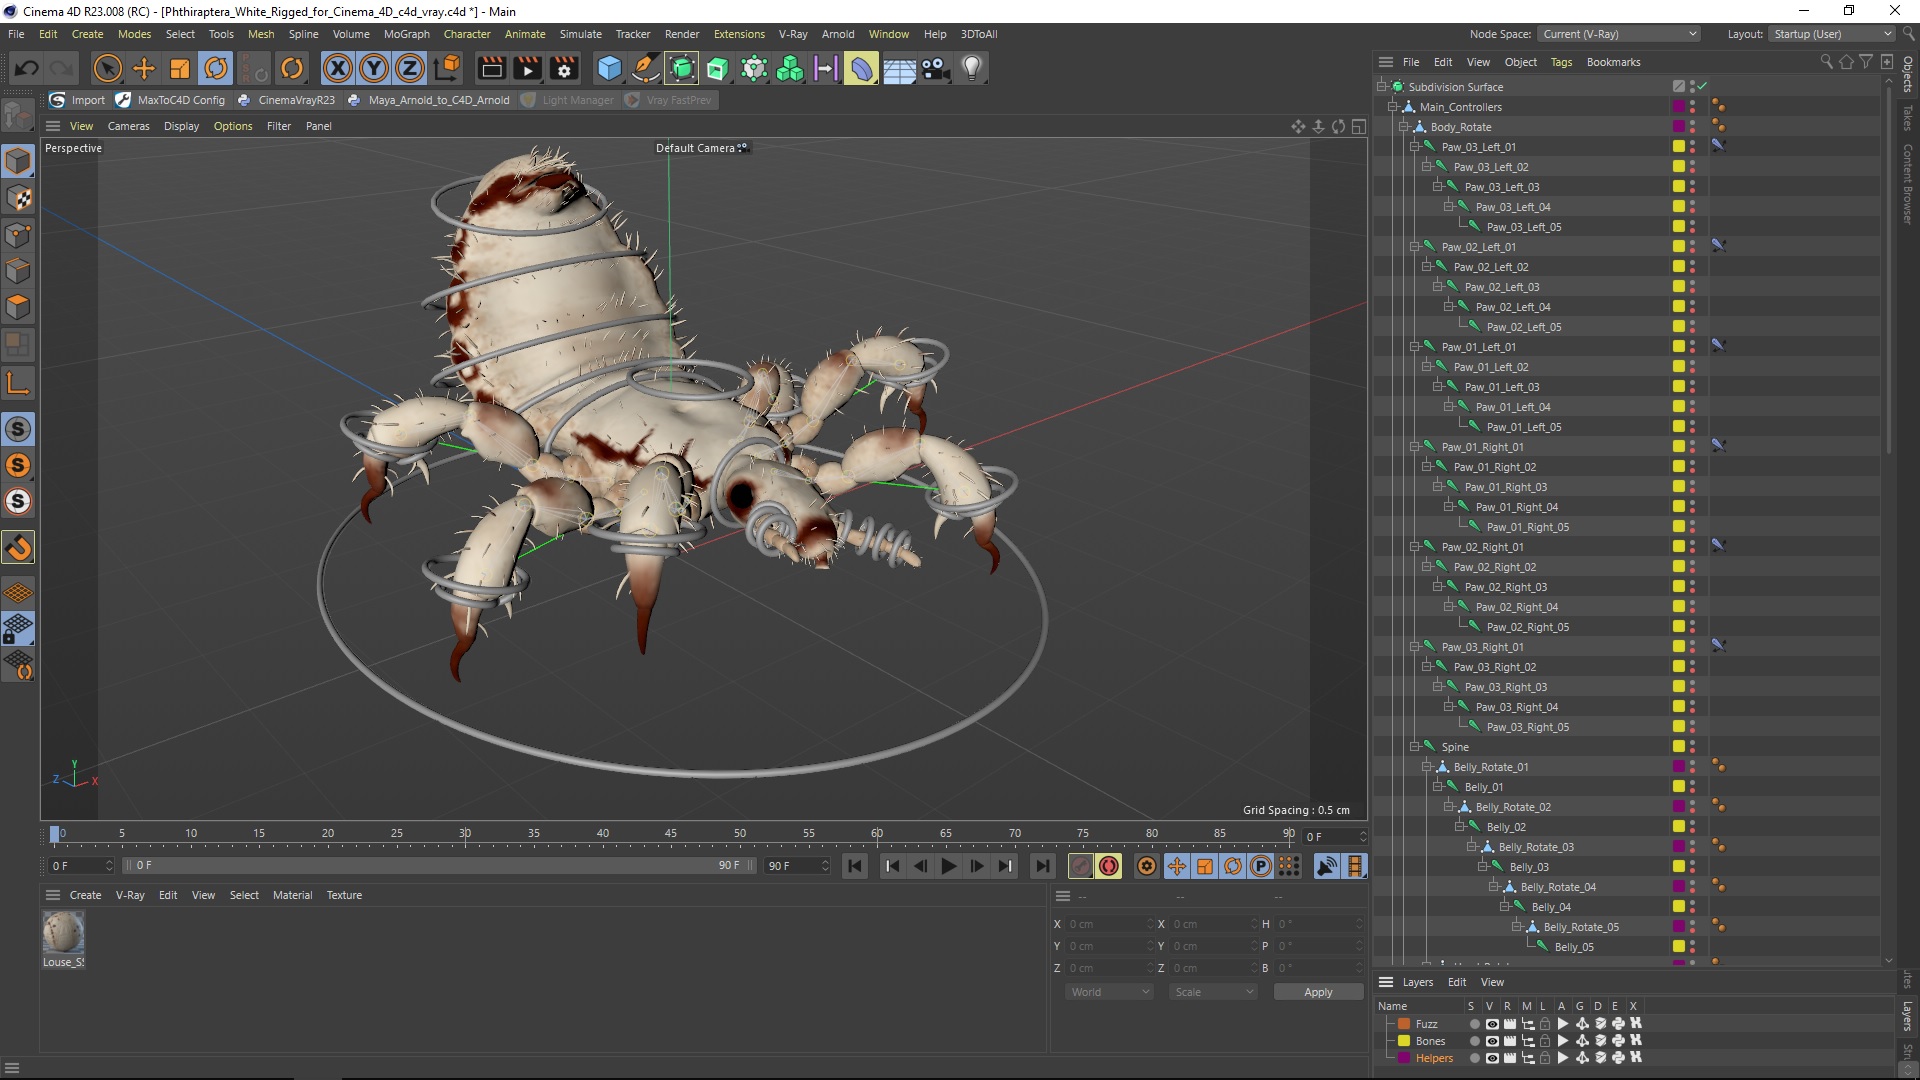Viewport: 1920px width, 1080px height.
Task: Open the V-Ray menu in menu bar
Action: pyautogui.click(x=792, y=34)
